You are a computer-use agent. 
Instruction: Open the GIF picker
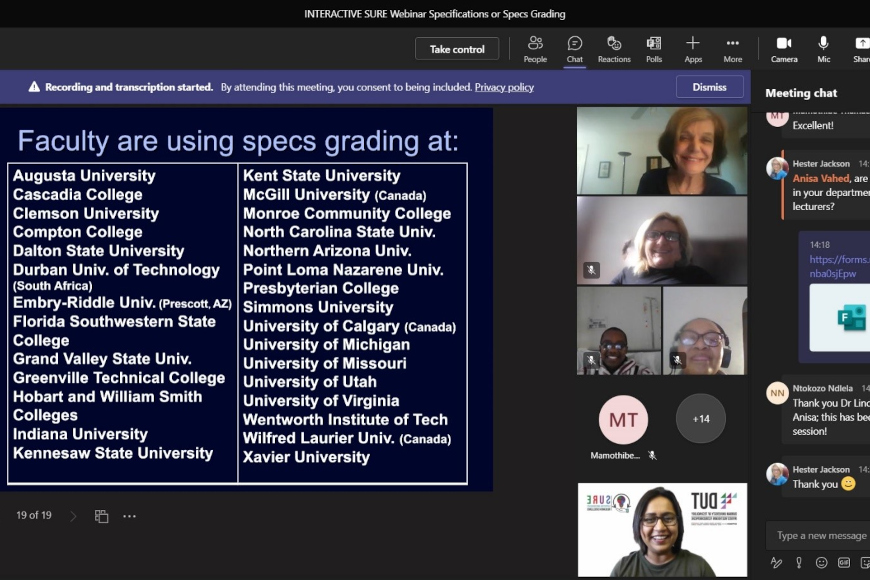(843, 563)
